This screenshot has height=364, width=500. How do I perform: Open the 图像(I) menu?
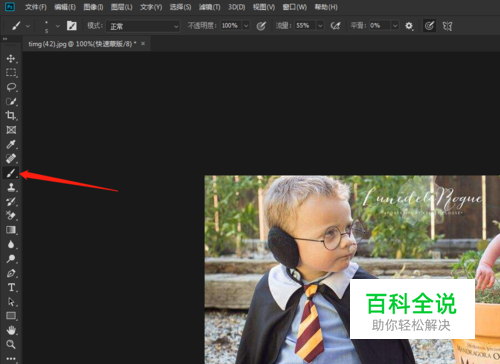tap(93, 7)
